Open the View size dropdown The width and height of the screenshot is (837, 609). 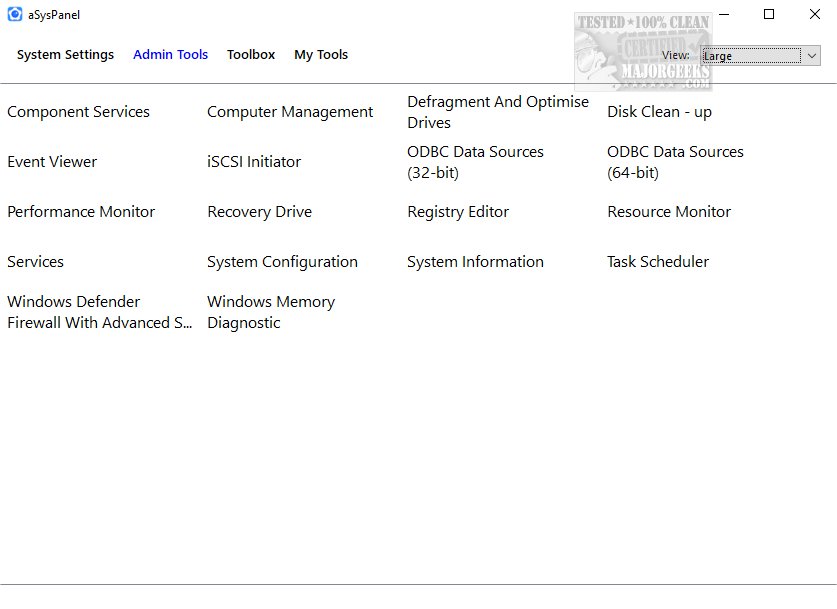(x=760, y=56)
